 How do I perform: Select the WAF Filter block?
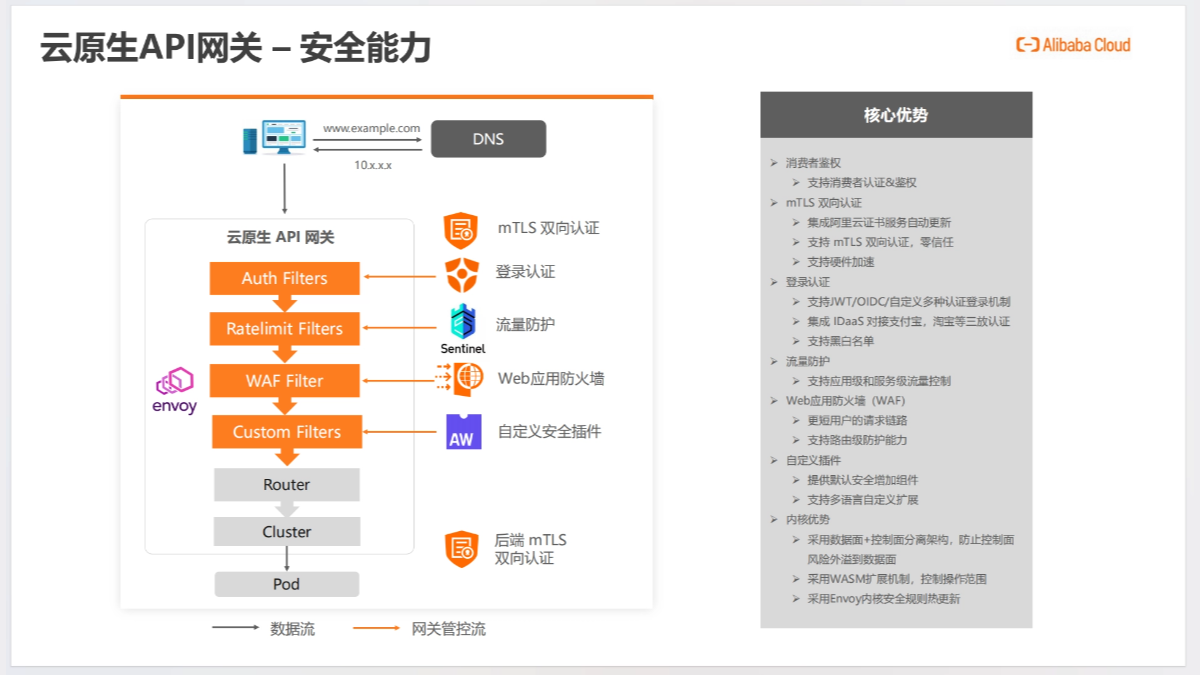284,380
